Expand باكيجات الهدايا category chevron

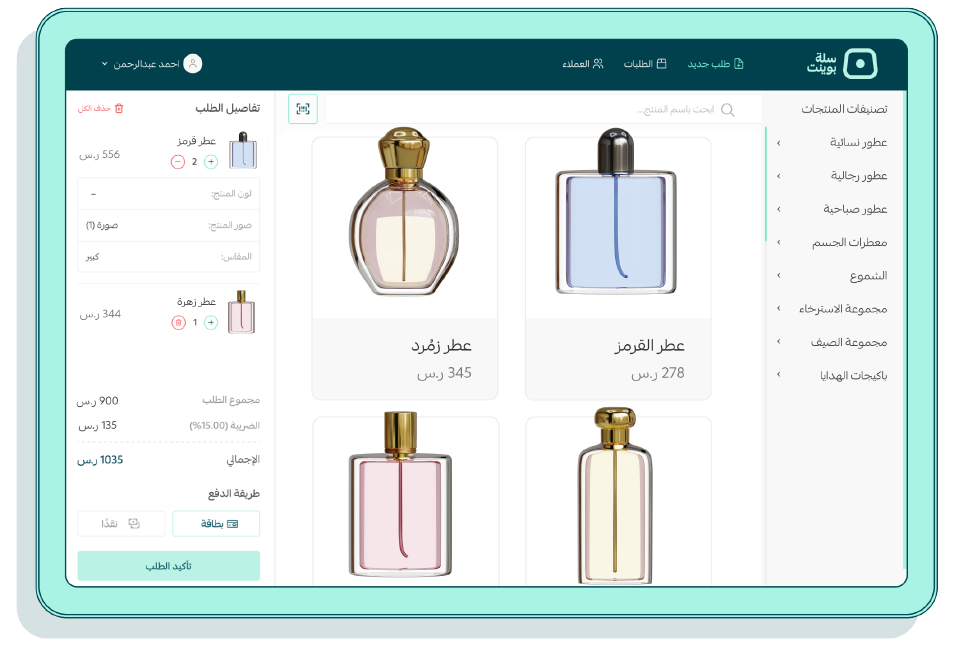pos(779,374)
